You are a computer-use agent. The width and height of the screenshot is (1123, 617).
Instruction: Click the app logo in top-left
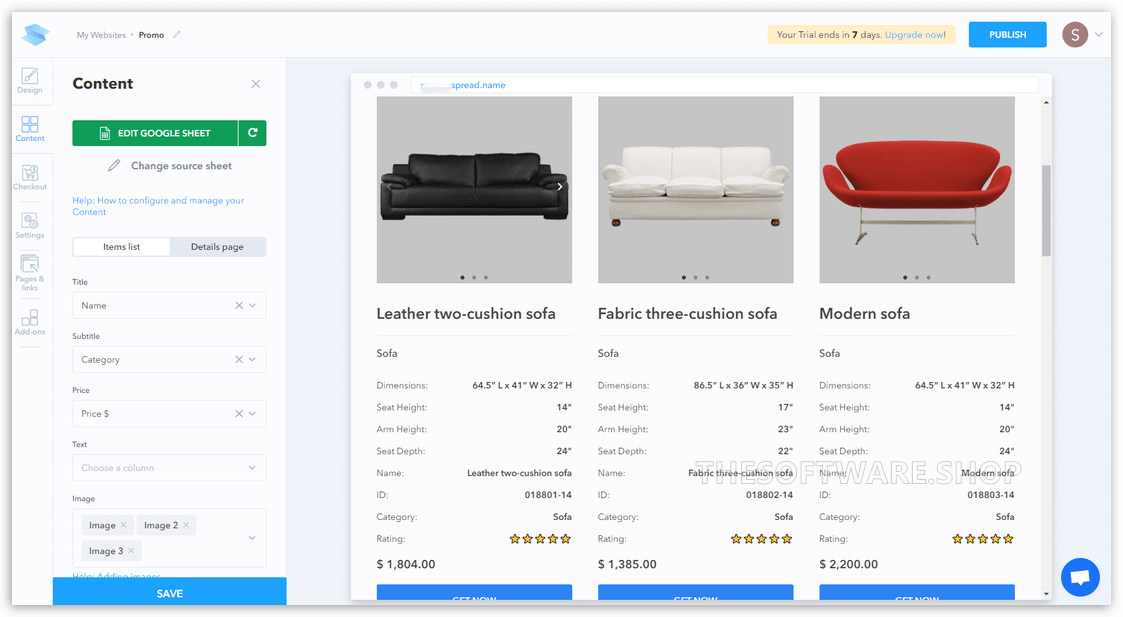pyautogui.click(x=35, y=34)
